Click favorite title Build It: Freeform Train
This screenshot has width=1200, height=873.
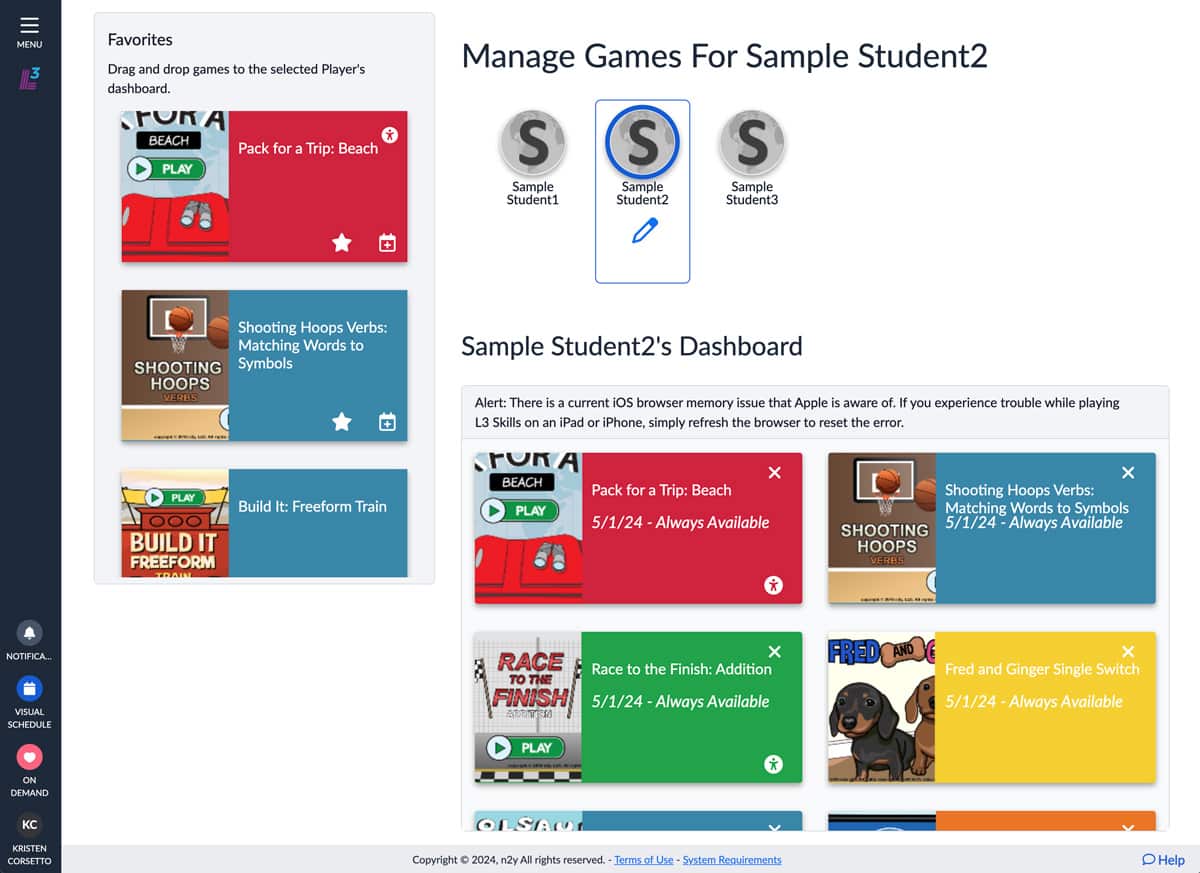(312, 506)
